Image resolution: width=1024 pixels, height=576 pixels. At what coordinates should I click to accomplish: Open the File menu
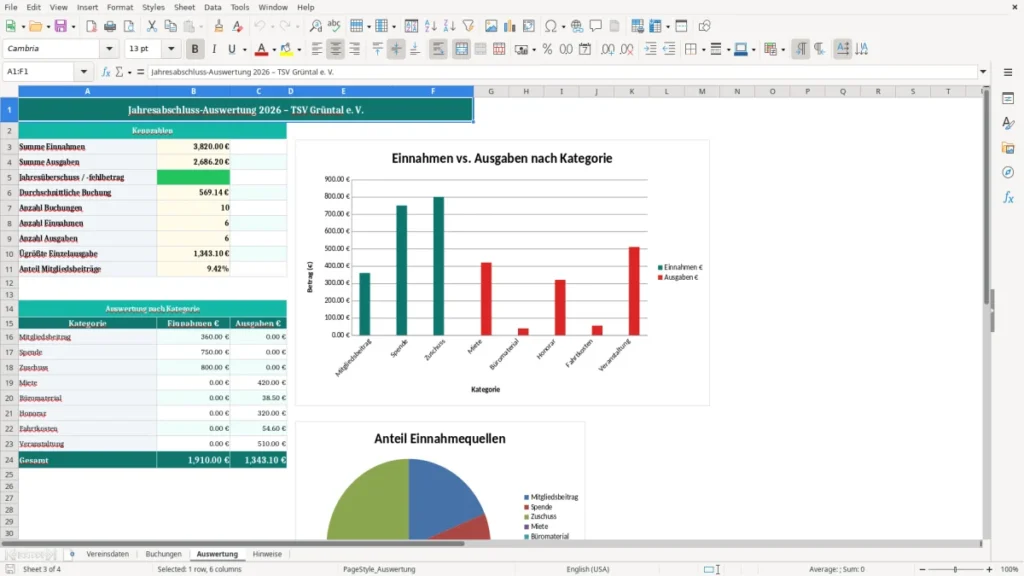tap(11, 7)
